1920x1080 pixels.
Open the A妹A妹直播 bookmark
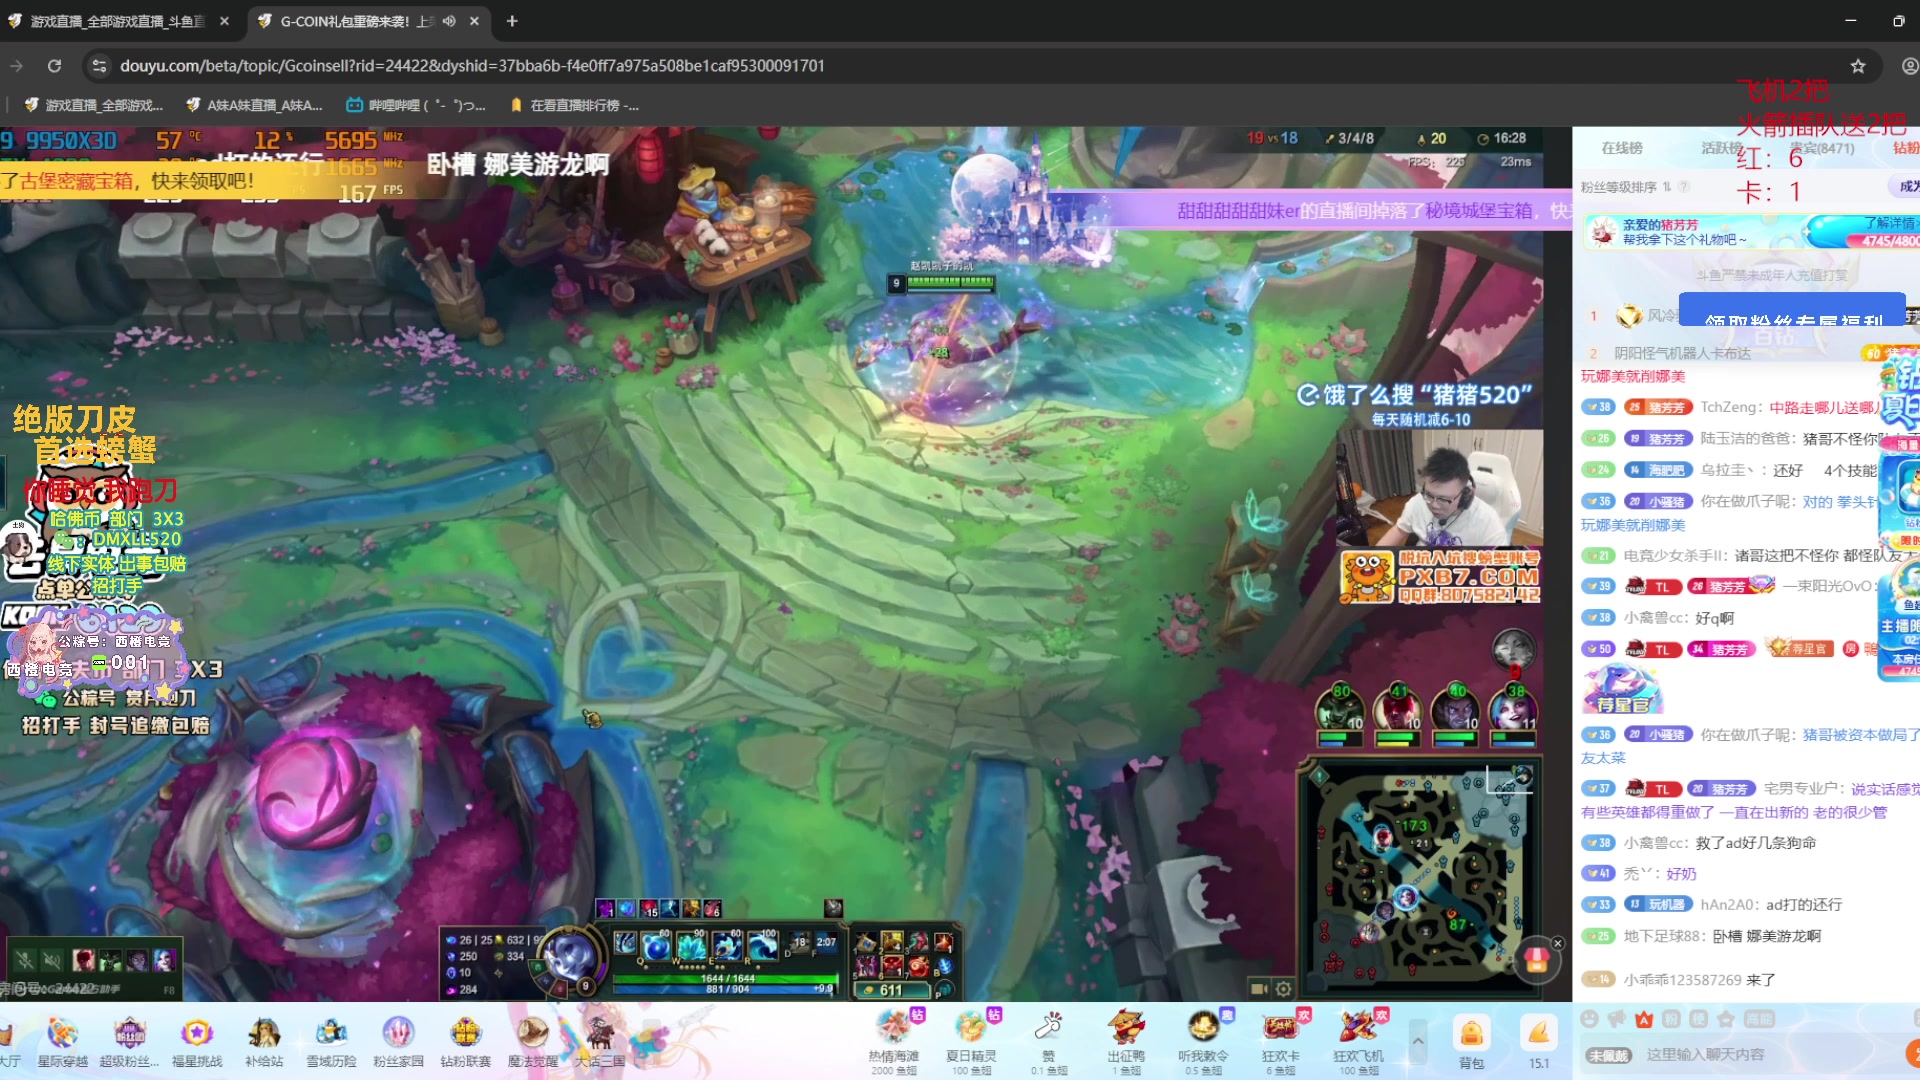[255, 105]
